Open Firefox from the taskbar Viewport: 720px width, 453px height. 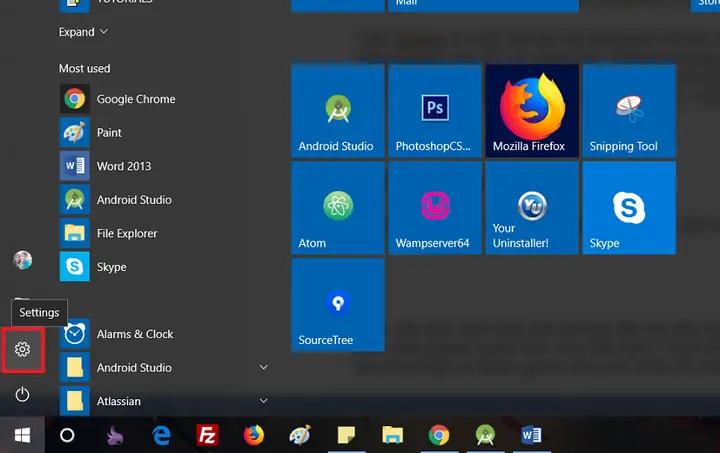(254, 435)
